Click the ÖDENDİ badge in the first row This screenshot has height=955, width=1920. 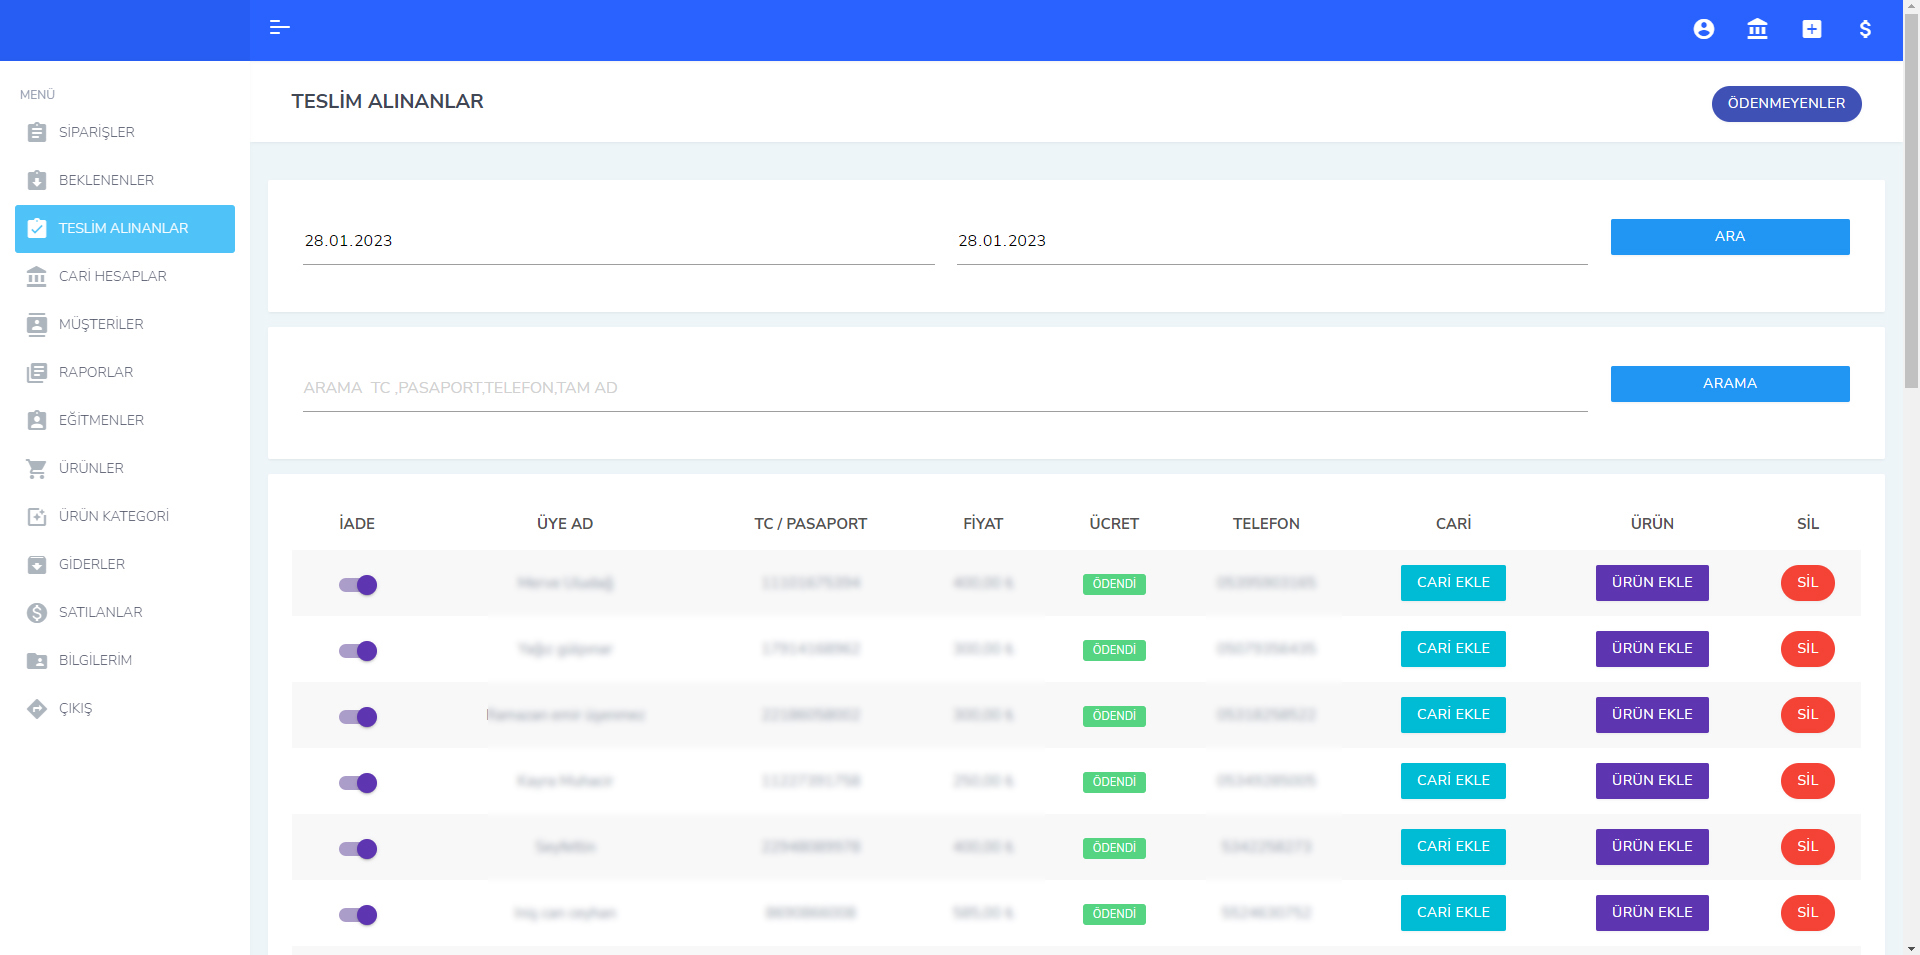1114,584
